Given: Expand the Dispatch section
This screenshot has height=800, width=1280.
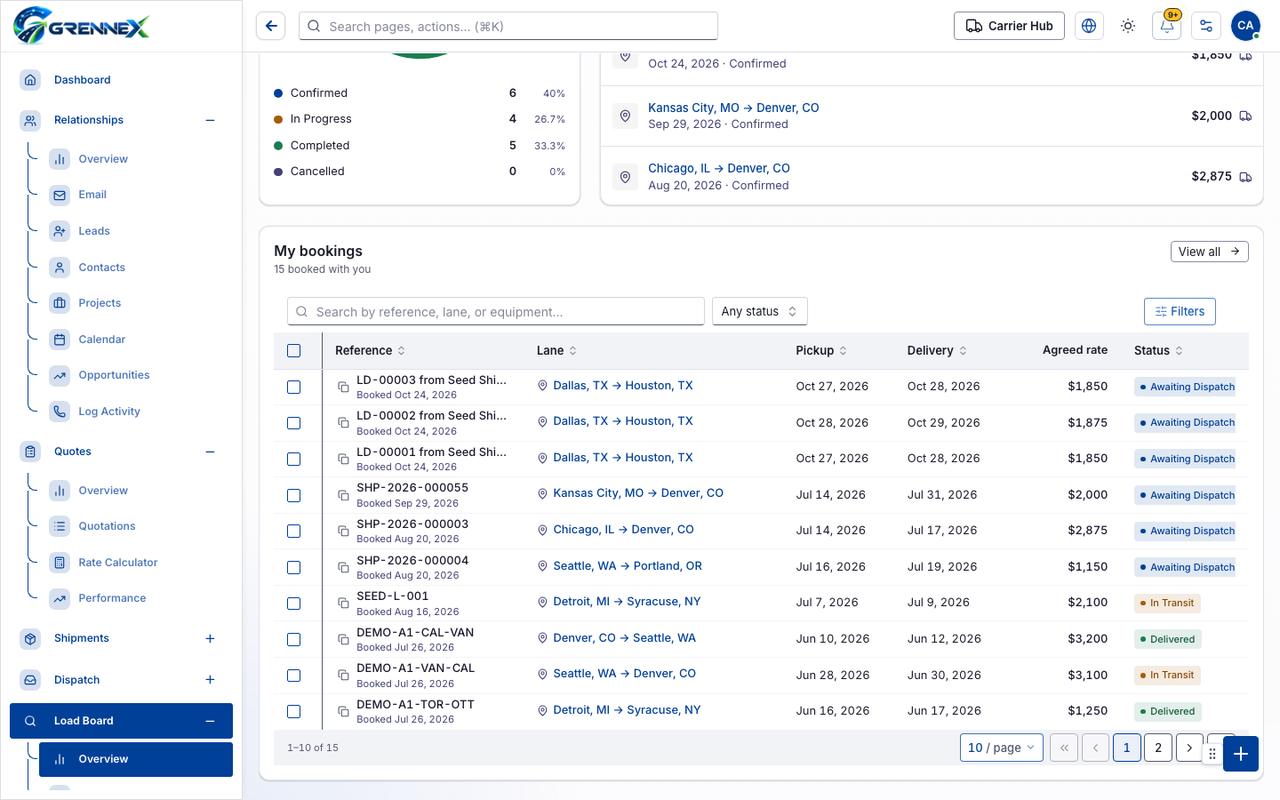Looking at the screenshot, I should click(x=210, y=680).
